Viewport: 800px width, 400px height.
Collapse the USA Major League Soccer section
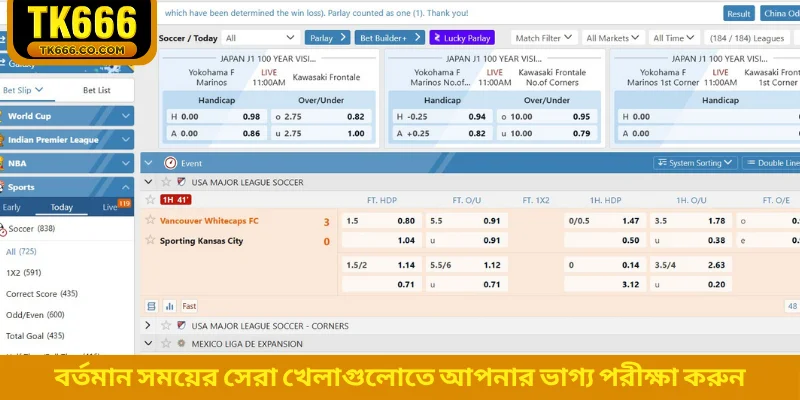pyautogui.click(x=148, y=182)
